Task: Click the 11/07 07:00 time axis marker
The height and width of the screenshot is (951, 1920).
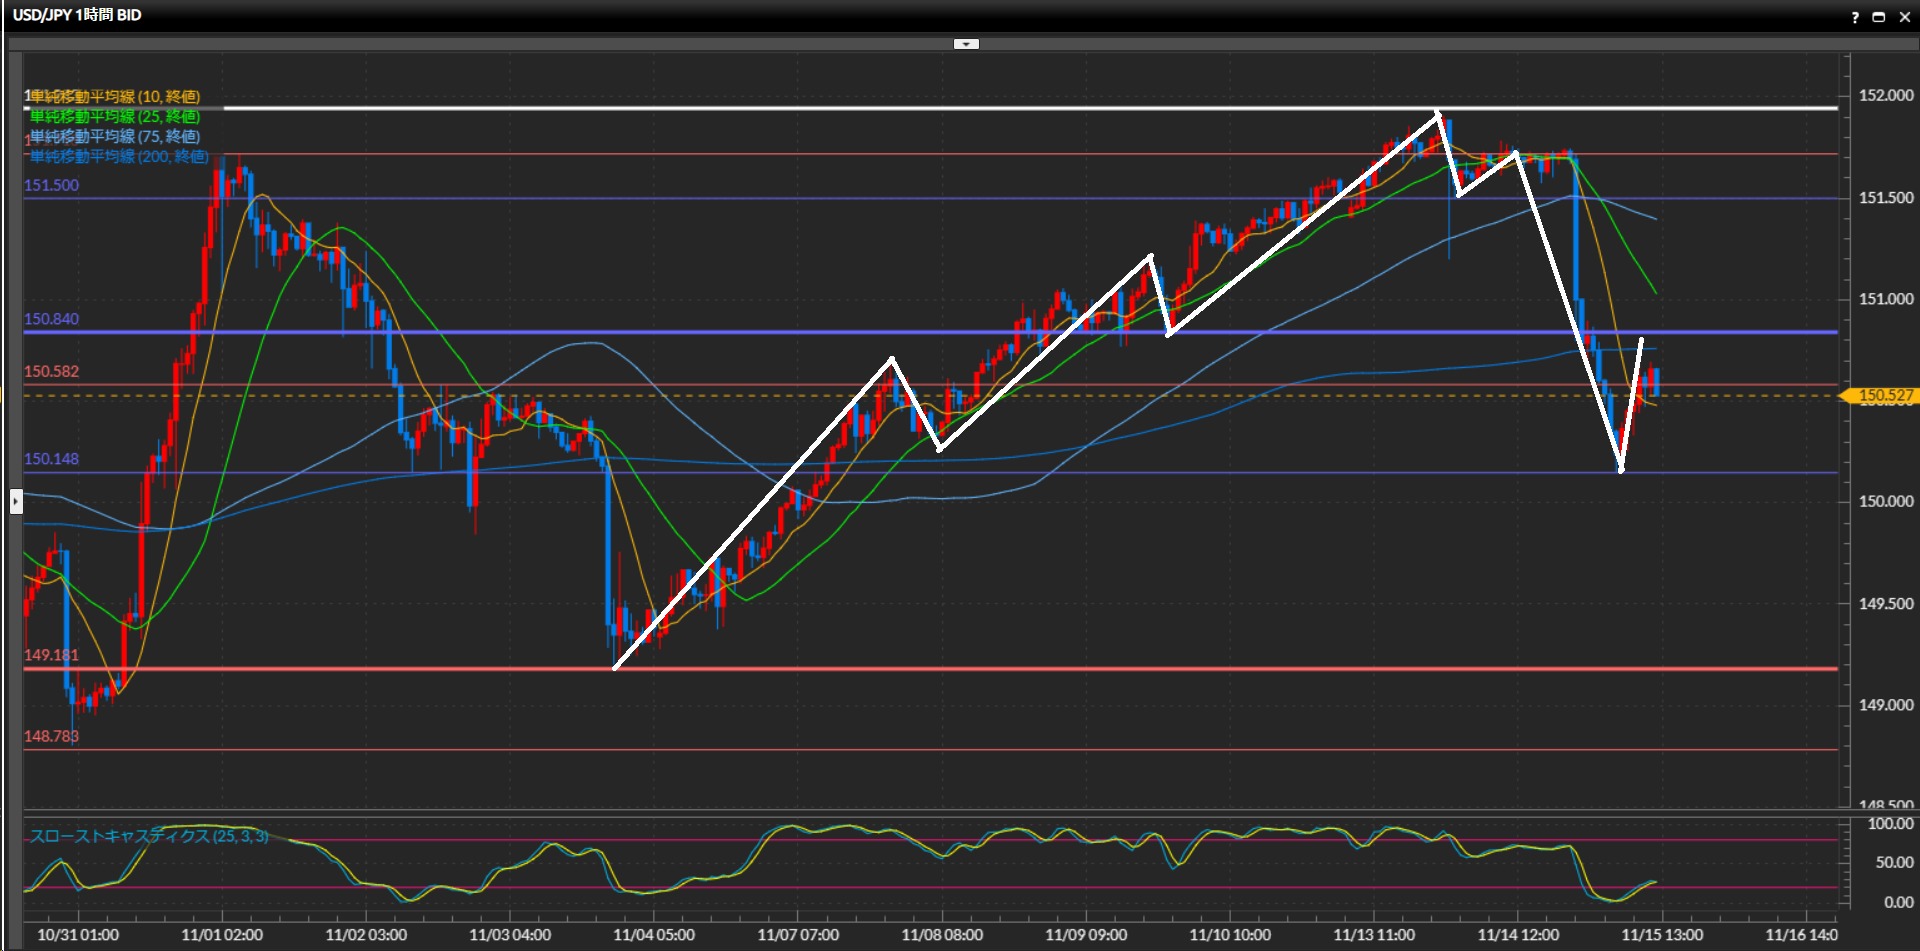Action: point(798,935)
